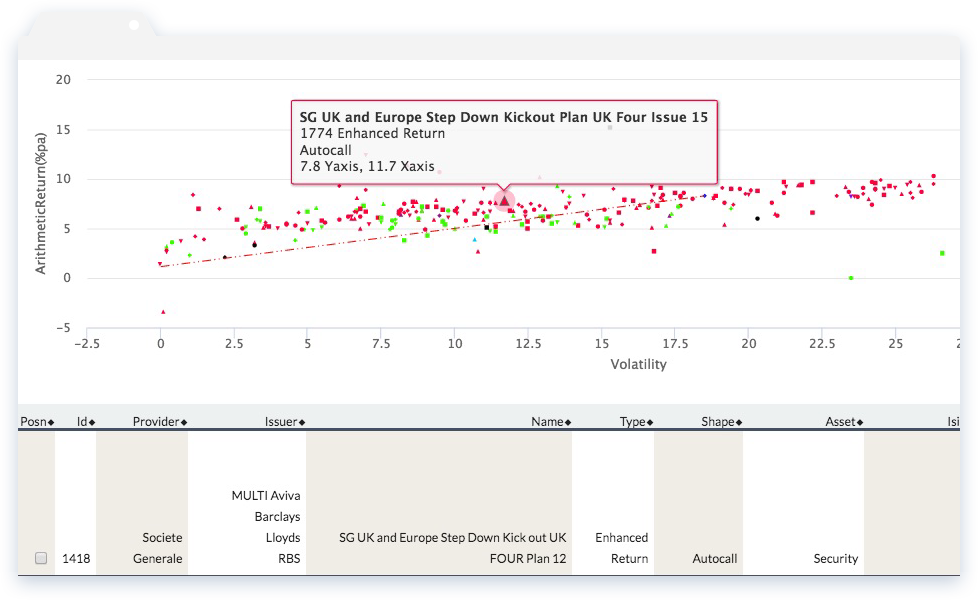Click the 'ArithmeticReturn(%pa)' y-axis title

41,203
